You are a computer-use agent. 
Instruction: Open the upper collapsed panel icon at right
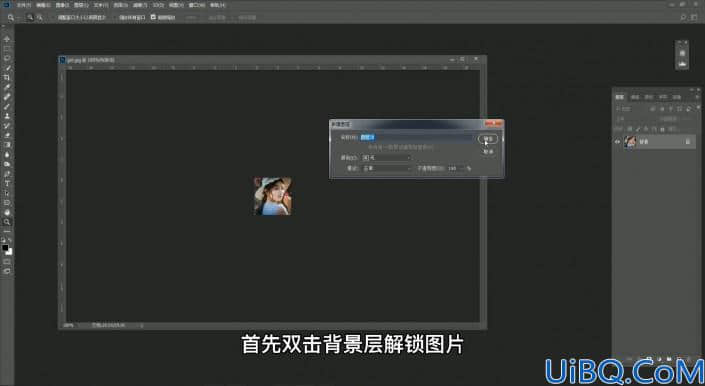coord(682,53)
